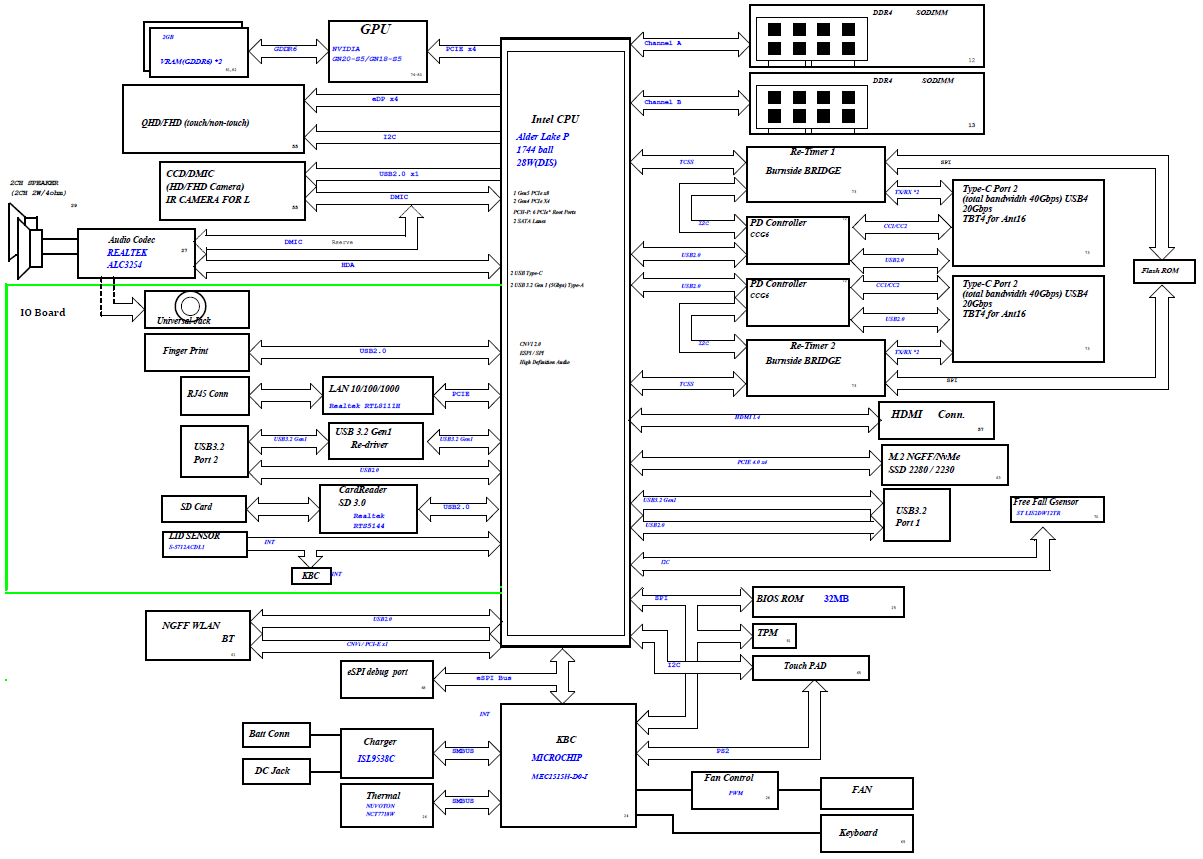Click the Universal Jack circle symbol
Viewport: 1203px width, 859px height.
coord(189,305)
